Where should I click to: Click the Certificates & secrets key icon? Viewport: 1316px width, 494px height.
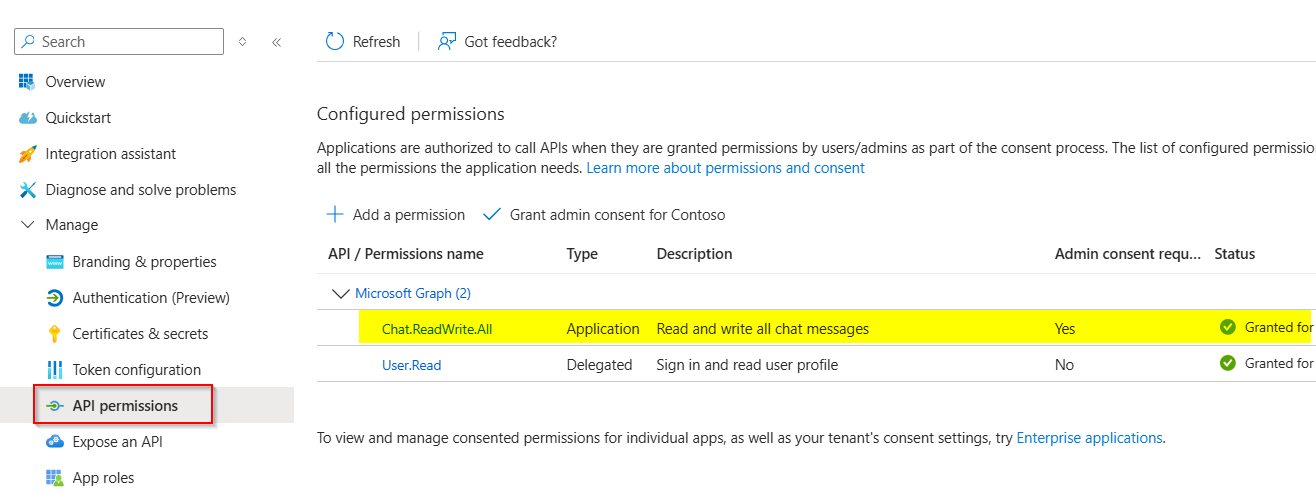54,334
